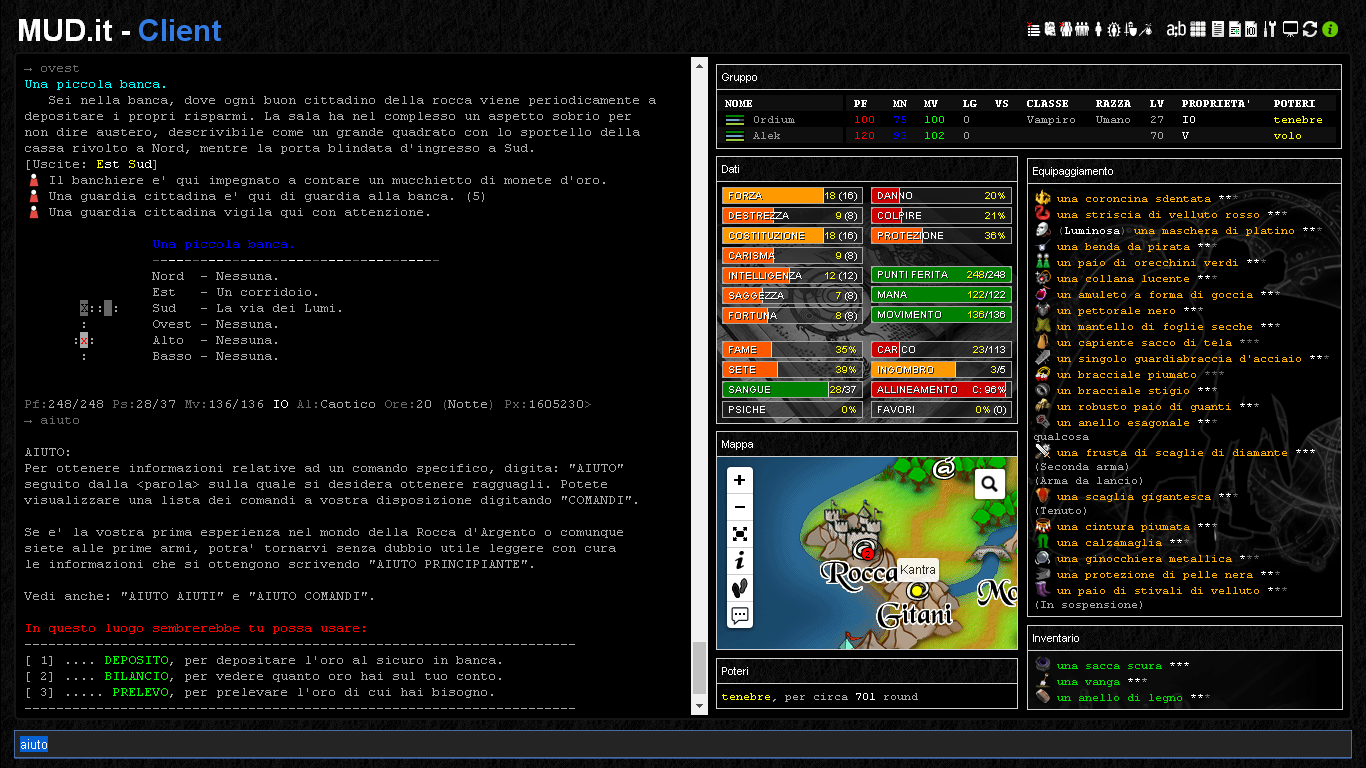The width and height of the screenshot is (1366, 768).
Task: Click 'una maschera di platino' item
Action: pyautogui.click(x=1214, y=231)
